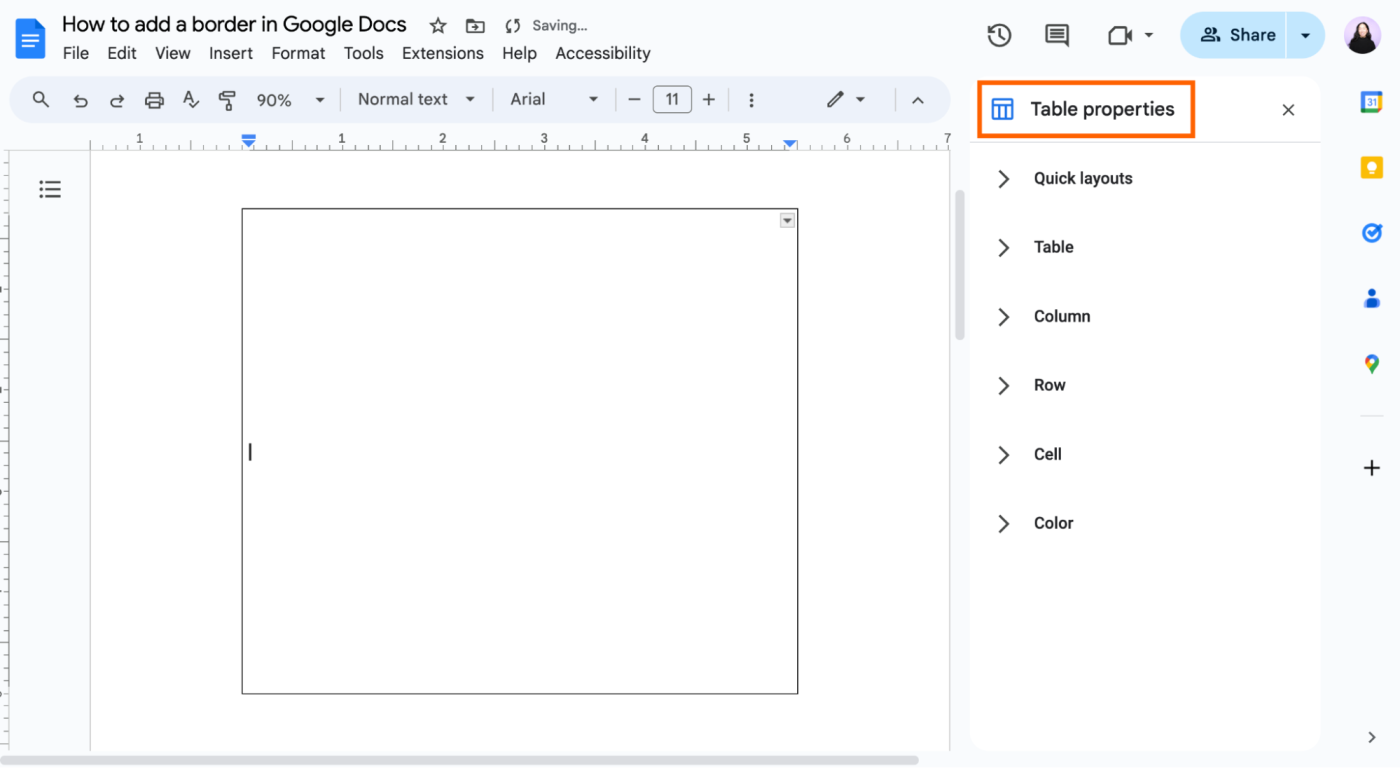Open the Arial font dropdown

pos(554,100)
